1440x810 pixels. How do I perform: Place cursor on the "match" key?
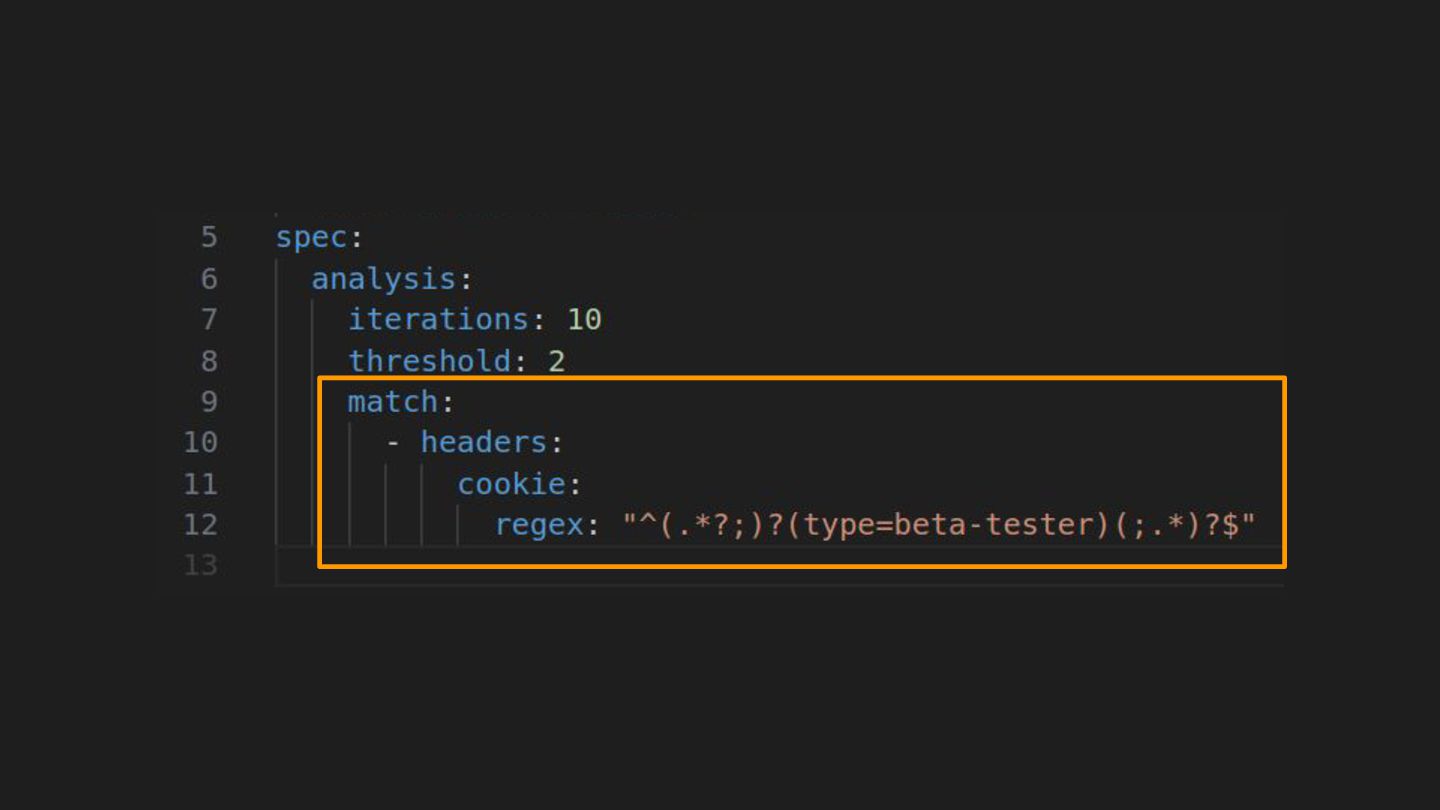392,401
